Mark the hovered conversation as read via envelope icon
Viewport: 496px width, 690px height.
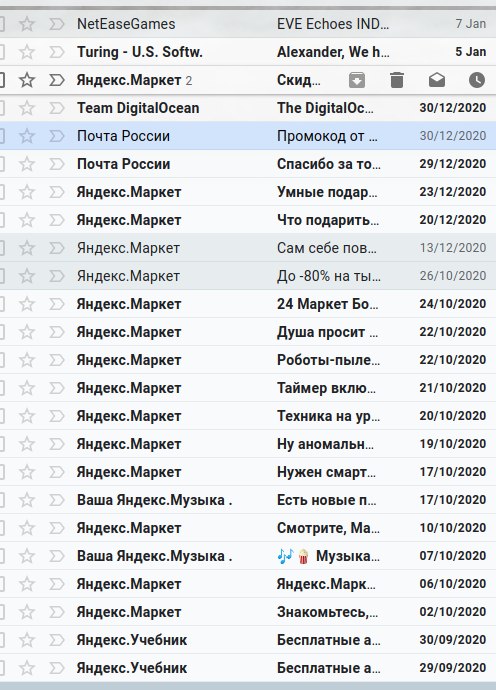point(437,80)
